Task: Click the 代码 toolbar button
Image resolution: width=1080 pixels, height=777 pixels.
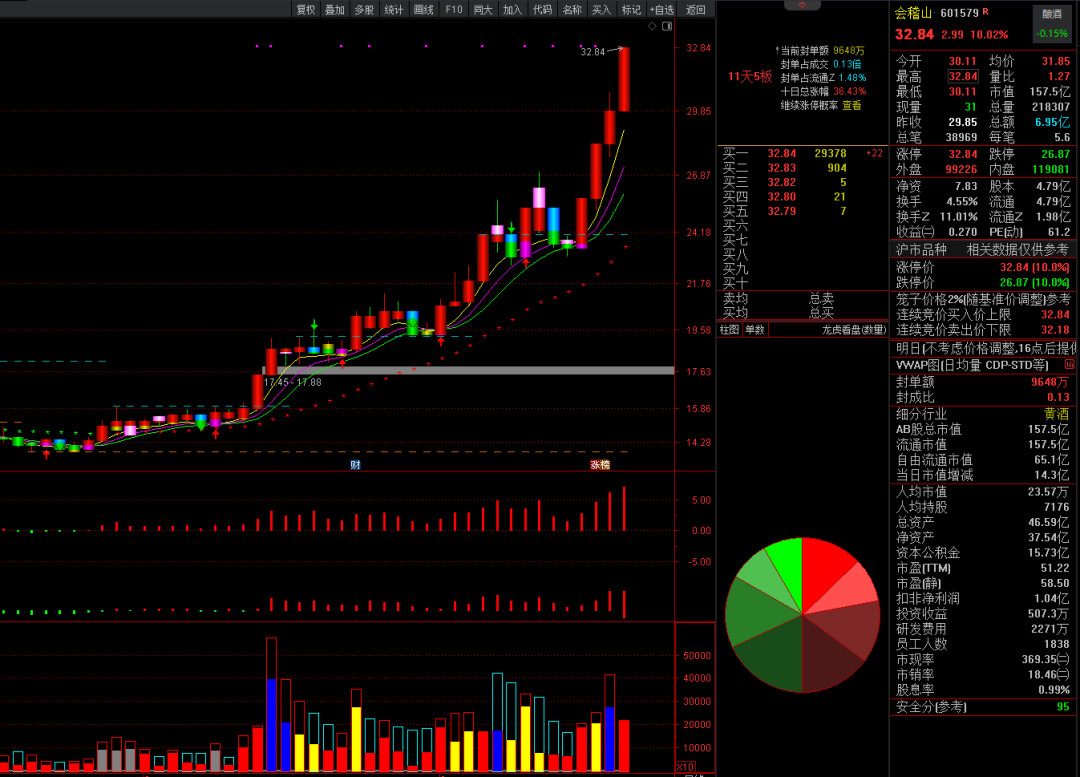Action: point(543,9)
